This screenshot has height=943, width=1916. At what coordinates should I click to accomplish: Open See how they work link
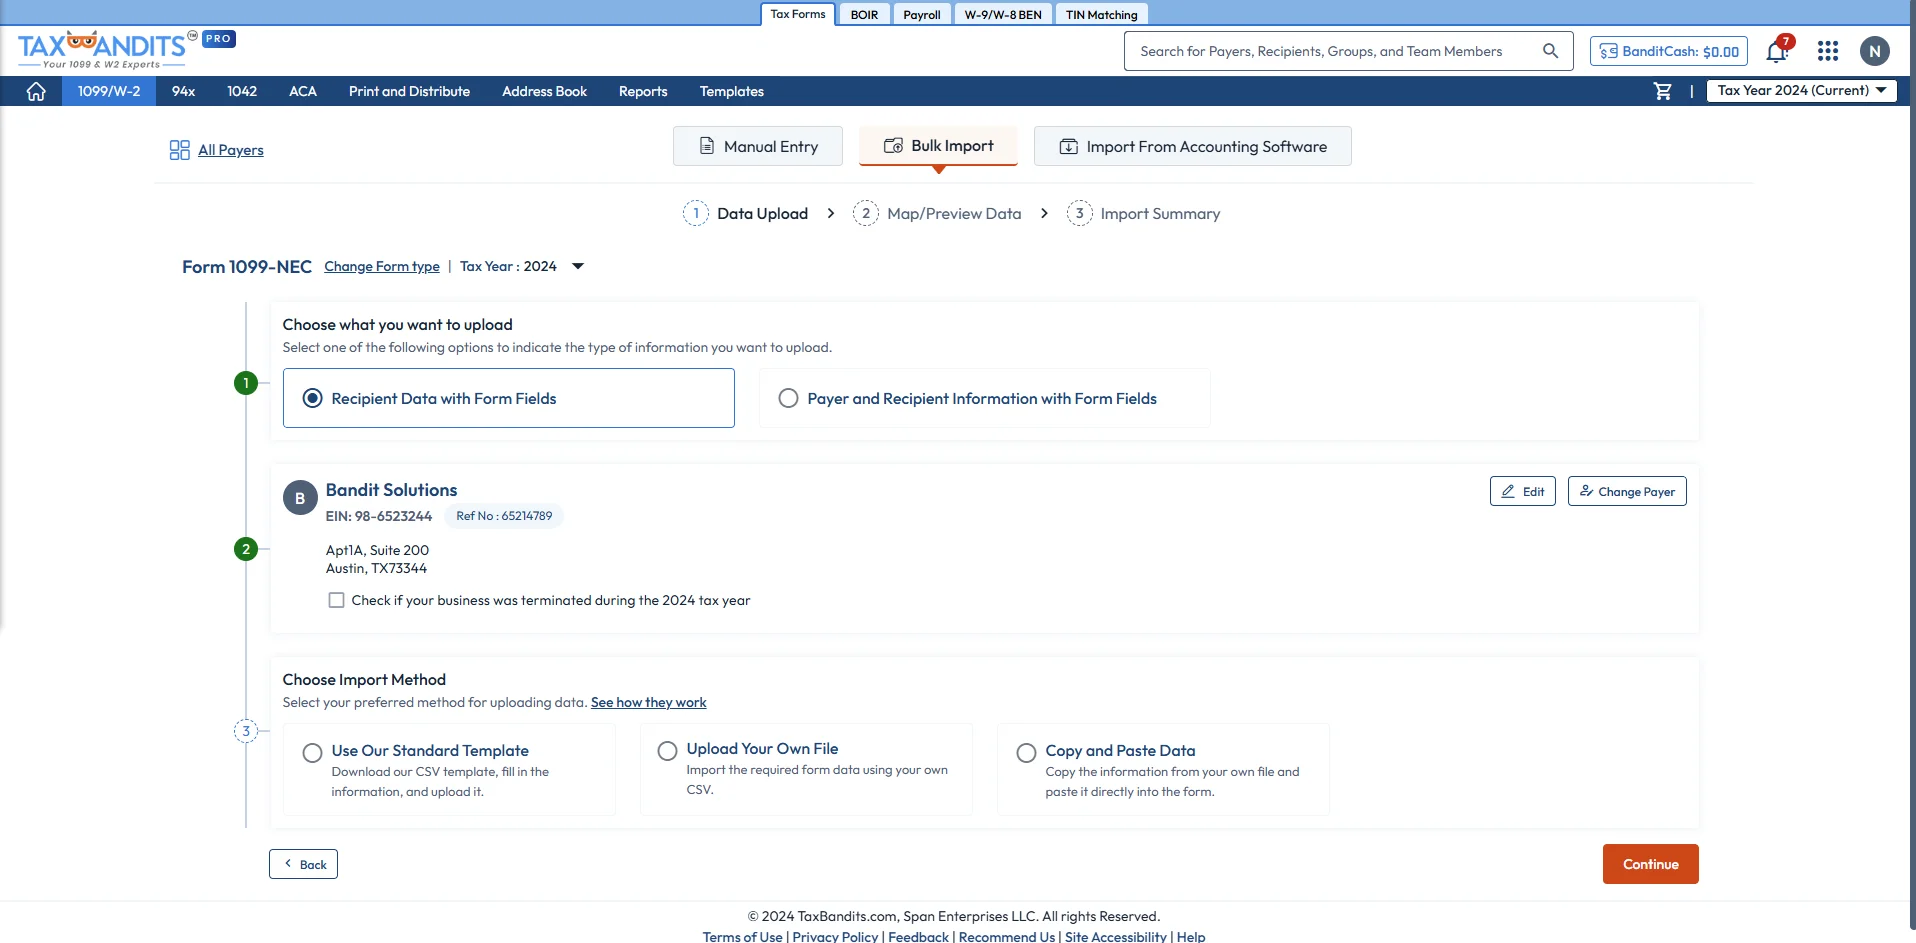[648, 702]
